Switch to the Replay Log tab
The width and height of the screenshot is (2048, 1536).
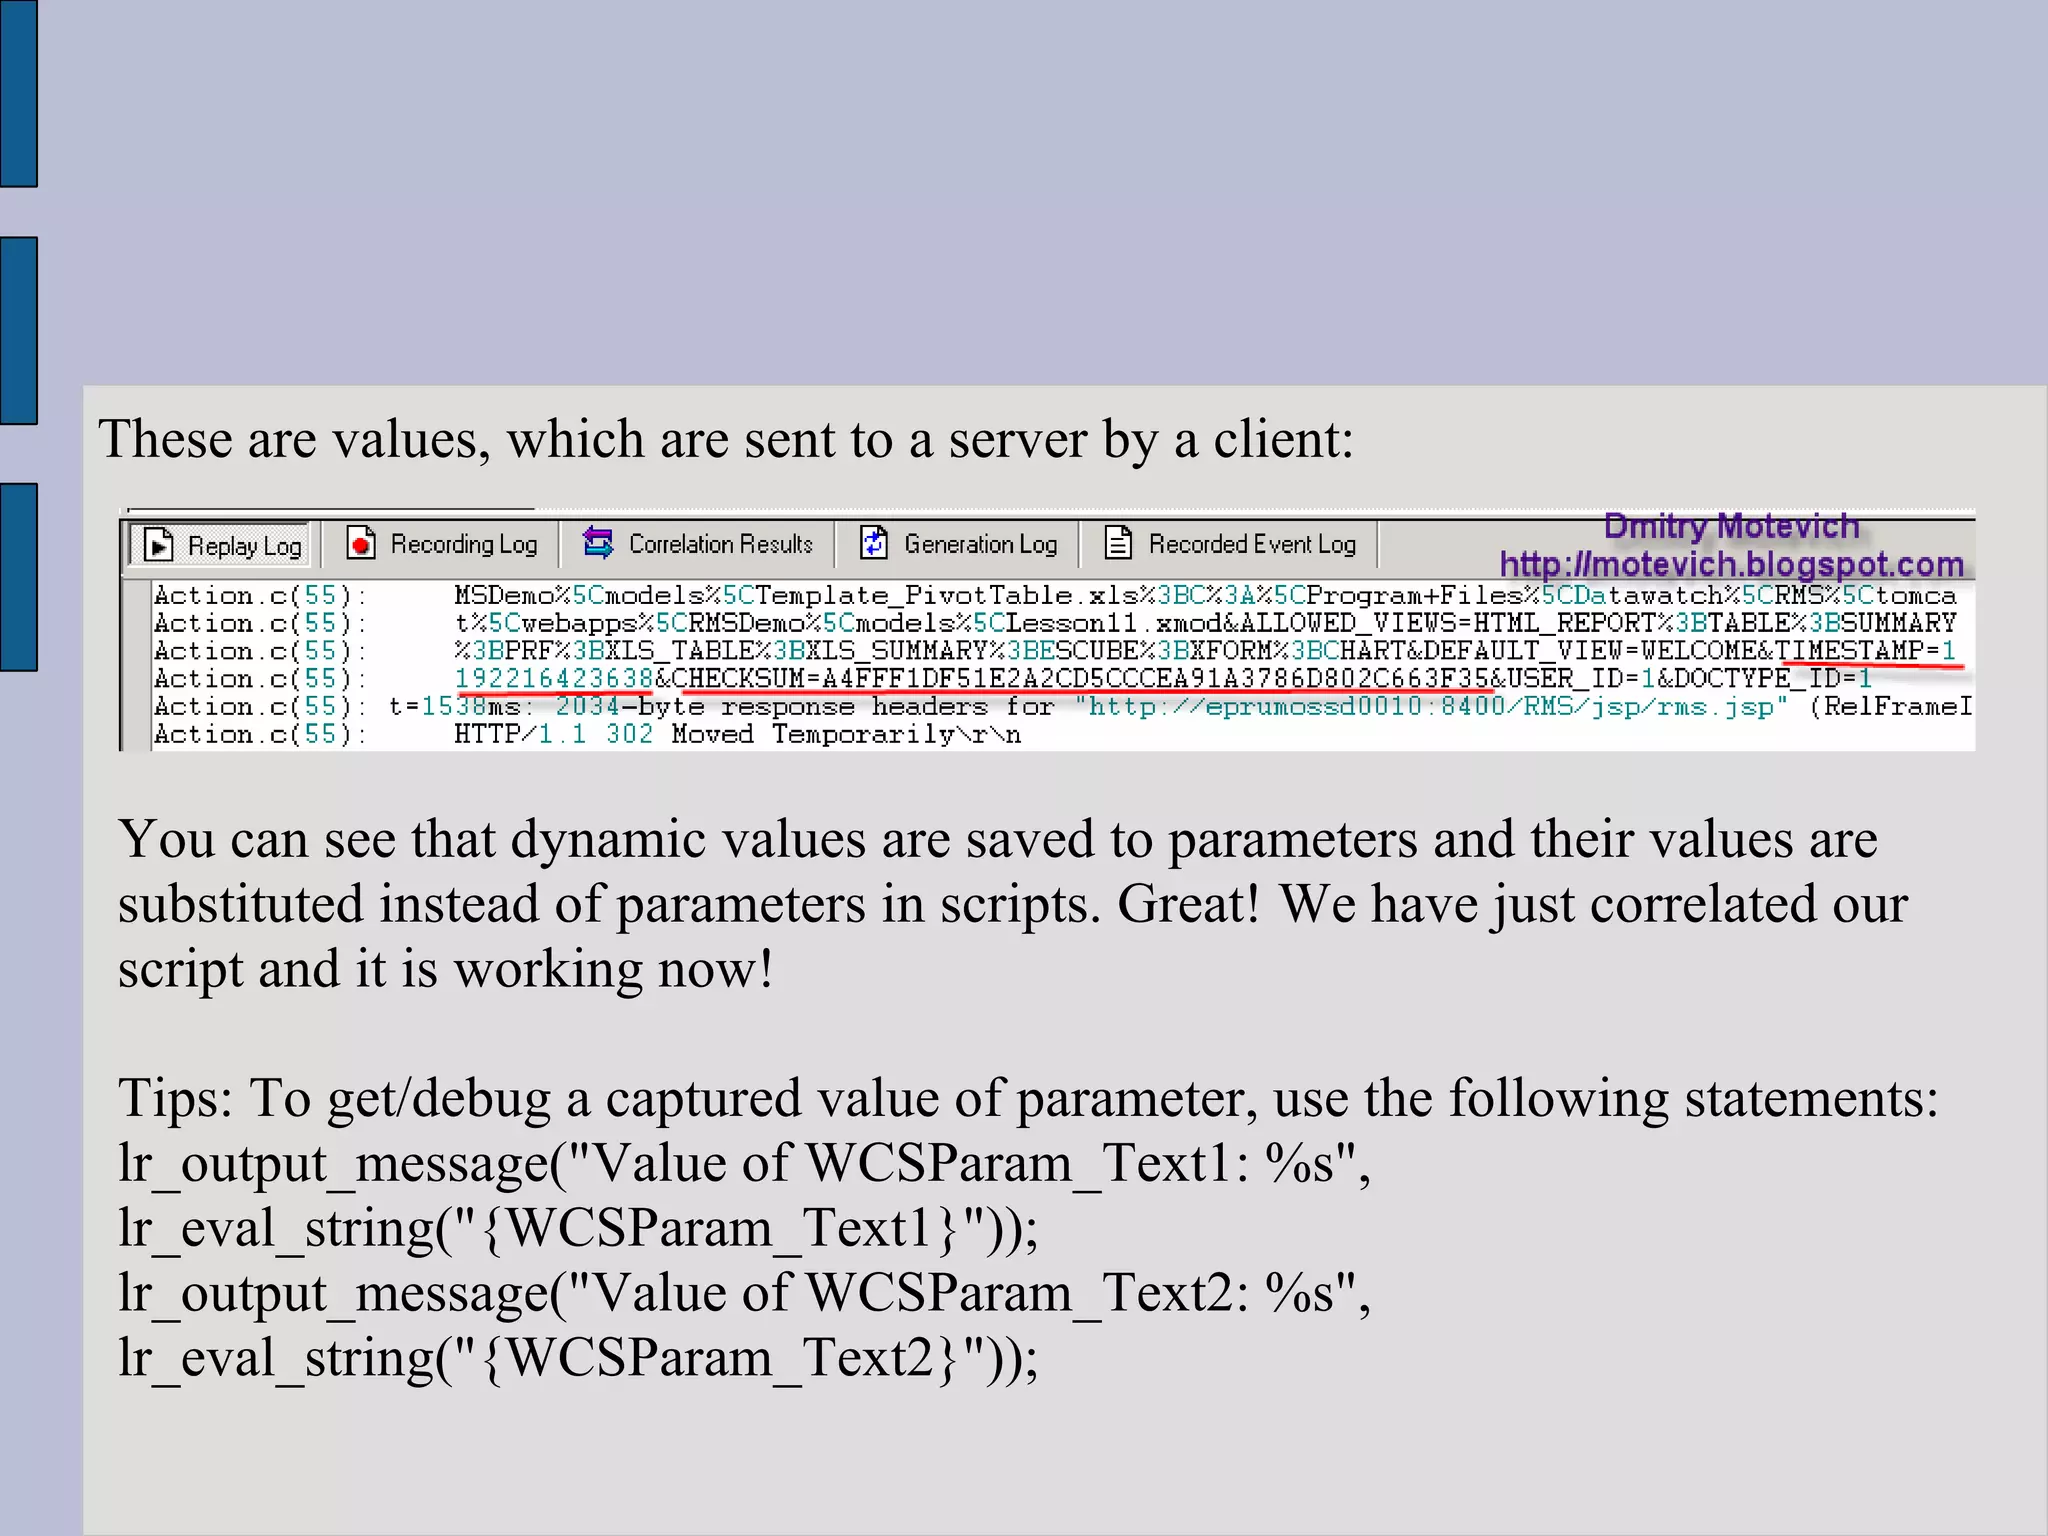coord(221,545)
